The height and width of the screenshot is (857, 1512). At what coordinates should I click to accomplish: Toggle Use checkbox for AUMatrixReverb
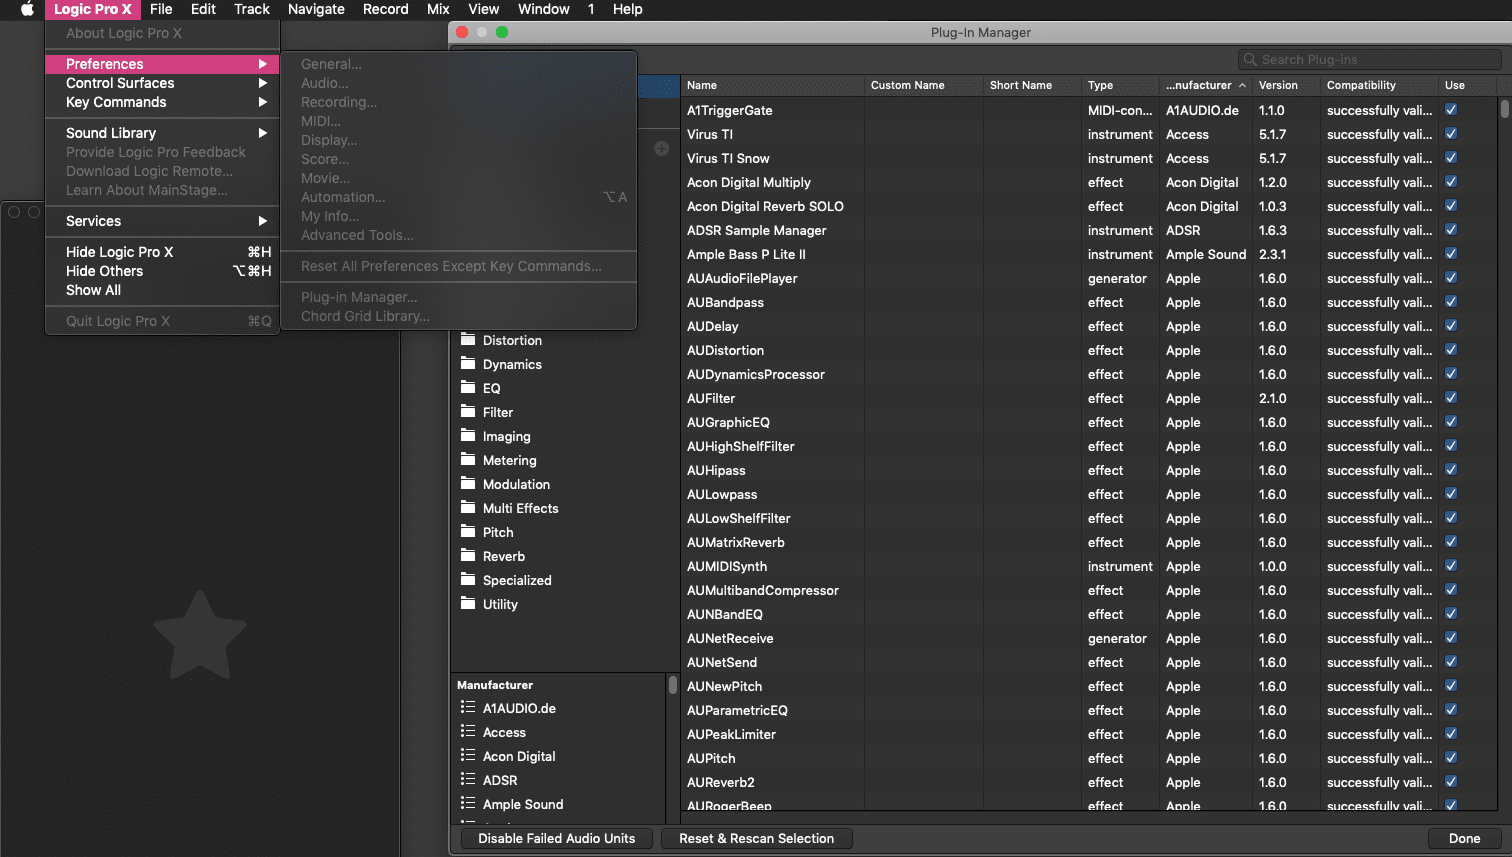1451,542
